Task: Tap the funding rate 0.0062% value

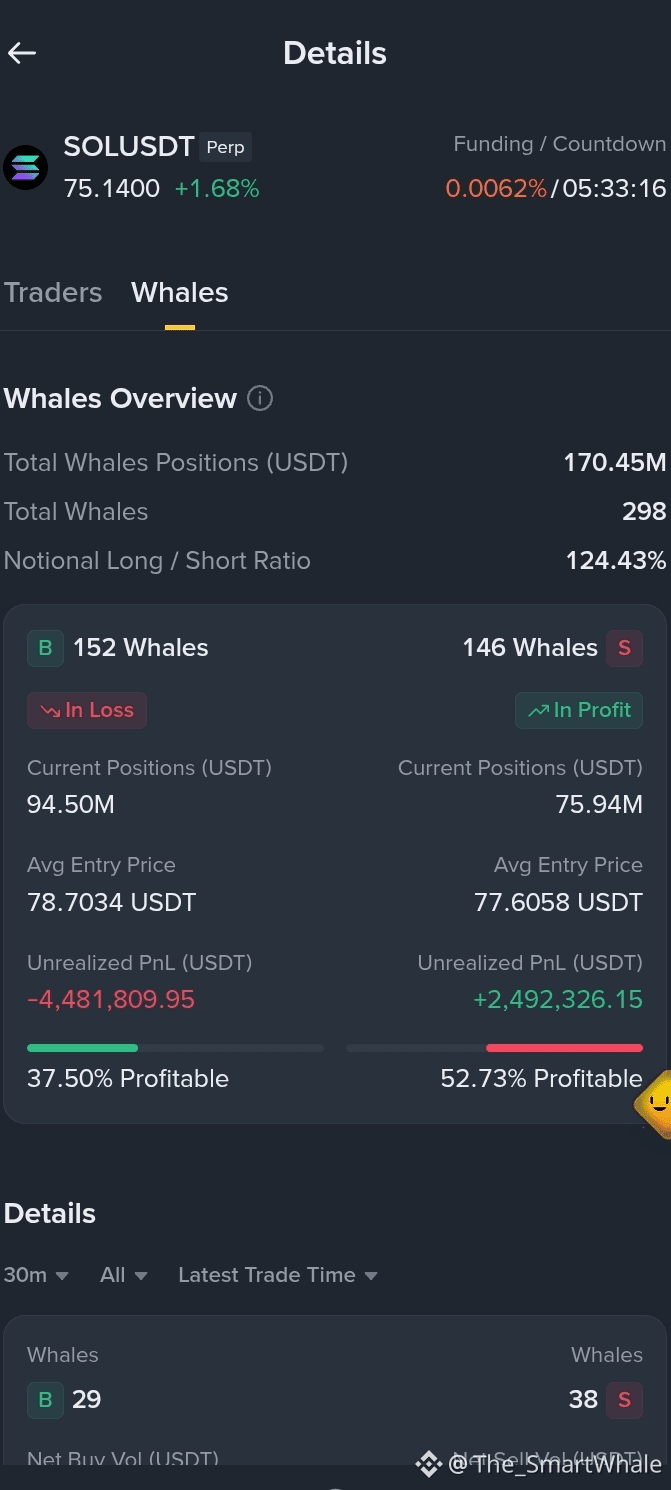Action: 496,188
